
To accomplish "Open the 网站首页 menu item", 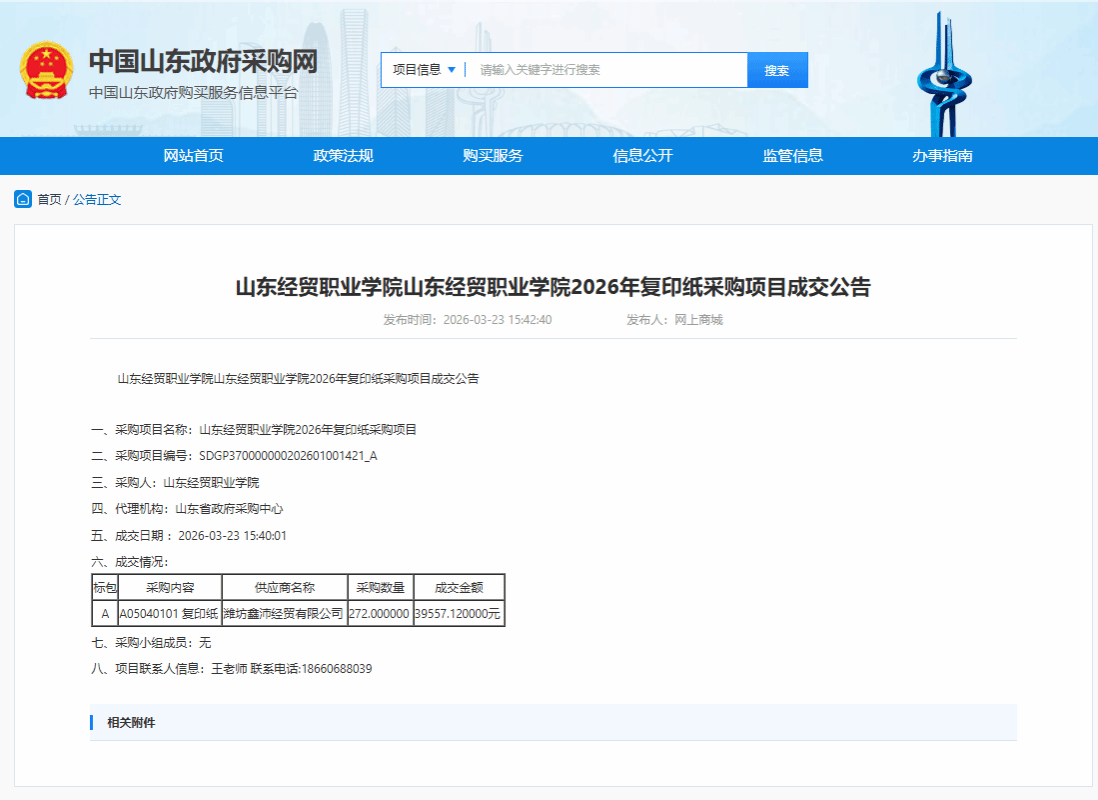I will (193, 156).
